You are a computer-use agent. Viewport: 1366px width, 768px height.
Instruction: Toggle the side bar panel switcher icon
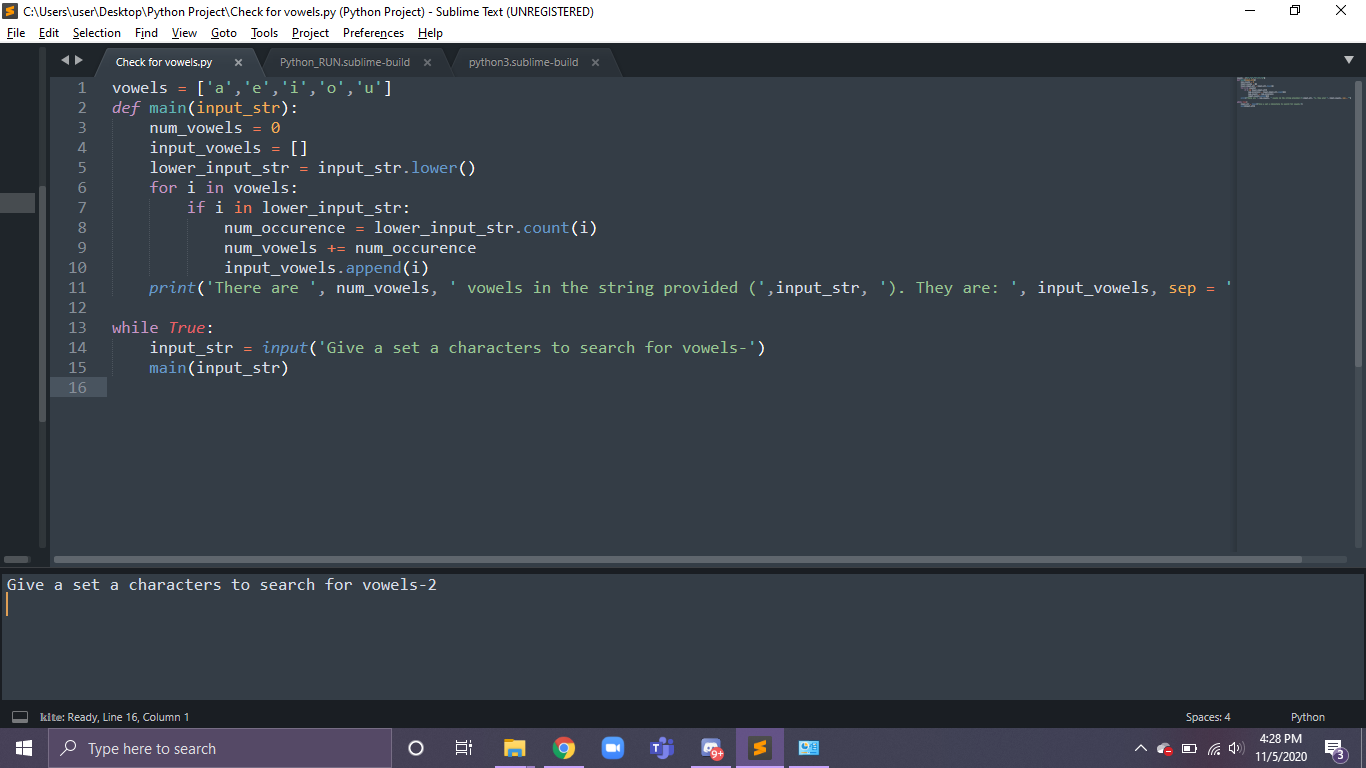coord(20,717)
